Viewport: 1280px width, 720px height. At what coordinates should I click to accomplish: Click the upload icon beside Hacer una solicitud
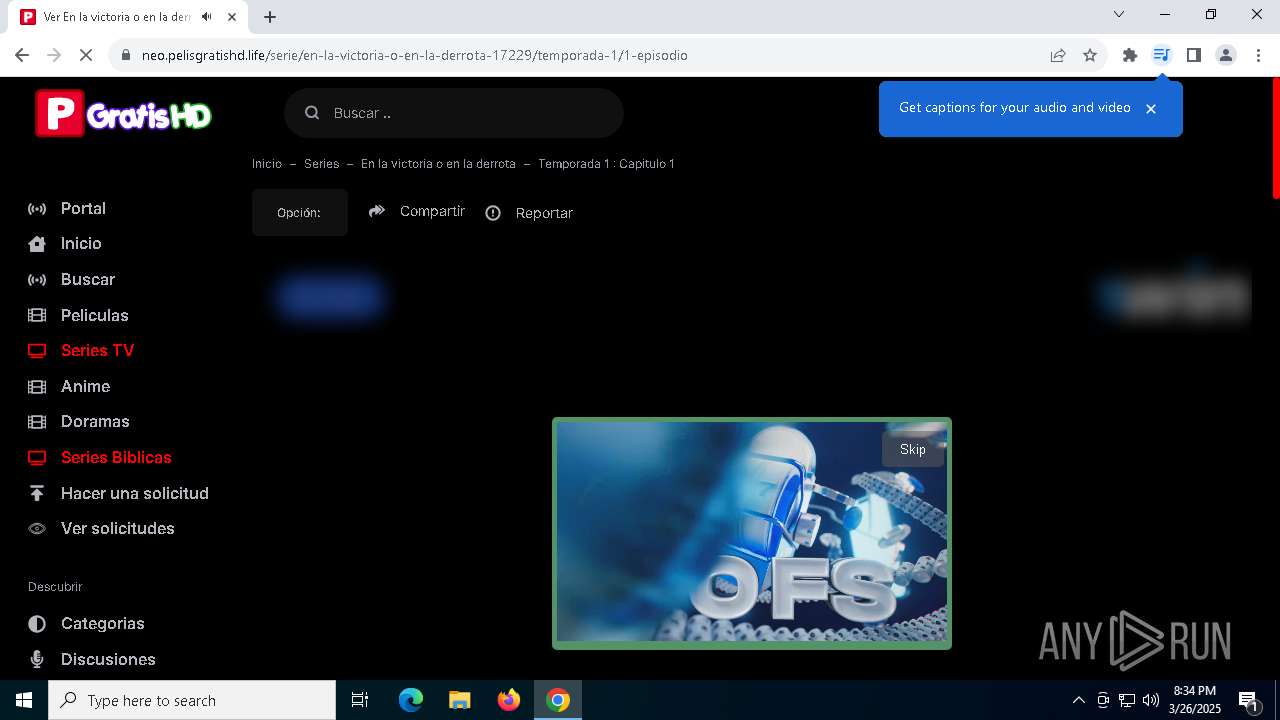coord(37,493)
